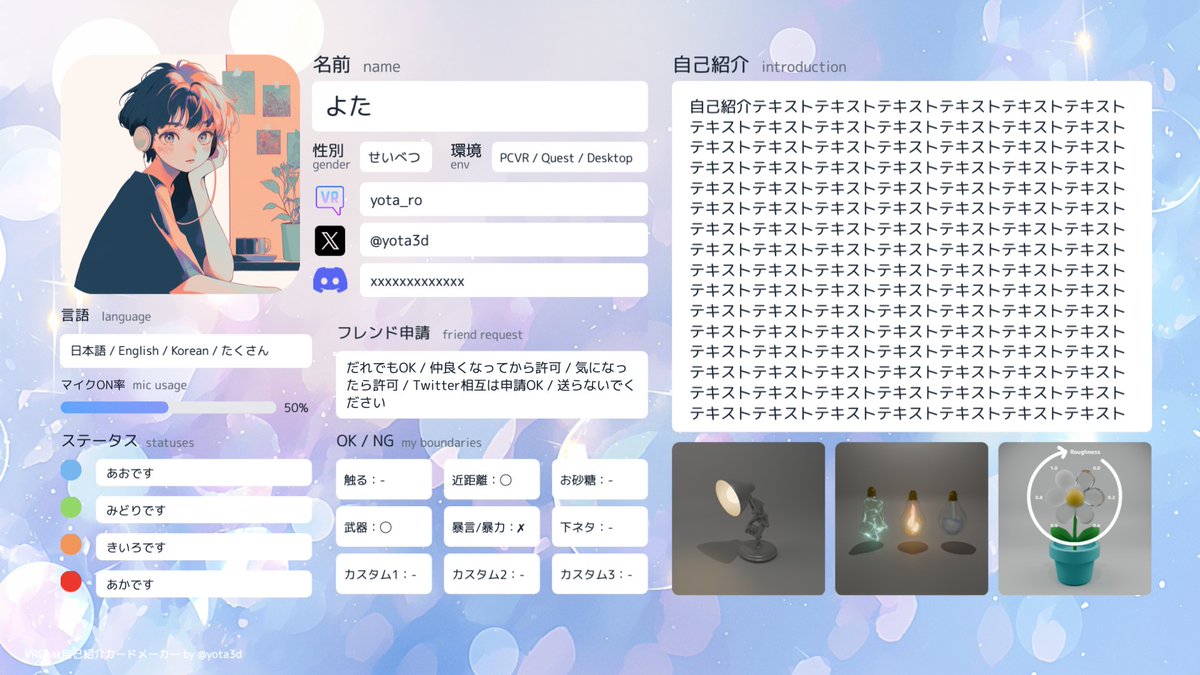Viewport: 1200px width, 675px height.
Task: Select the blue status circle
Action: click(71, 471)
